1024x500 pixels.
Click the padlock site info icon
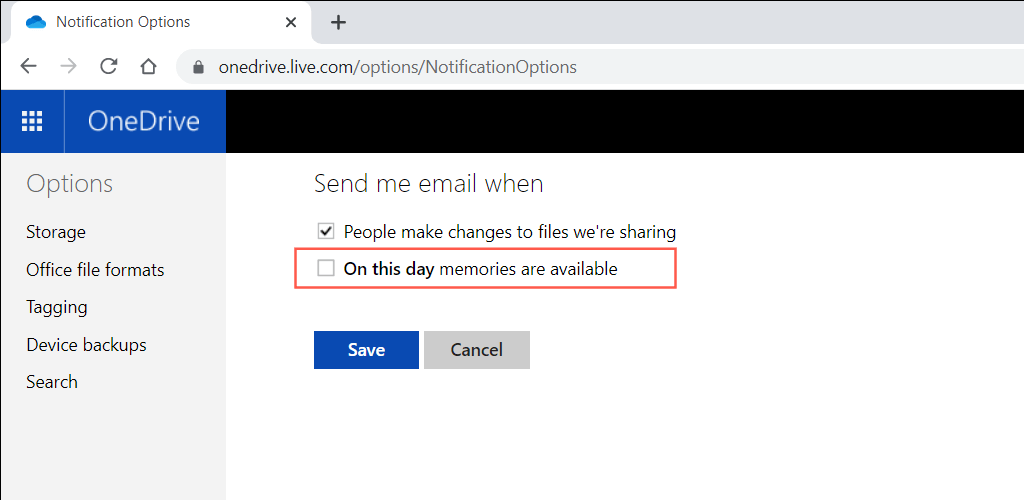click(x=198, y=68)
